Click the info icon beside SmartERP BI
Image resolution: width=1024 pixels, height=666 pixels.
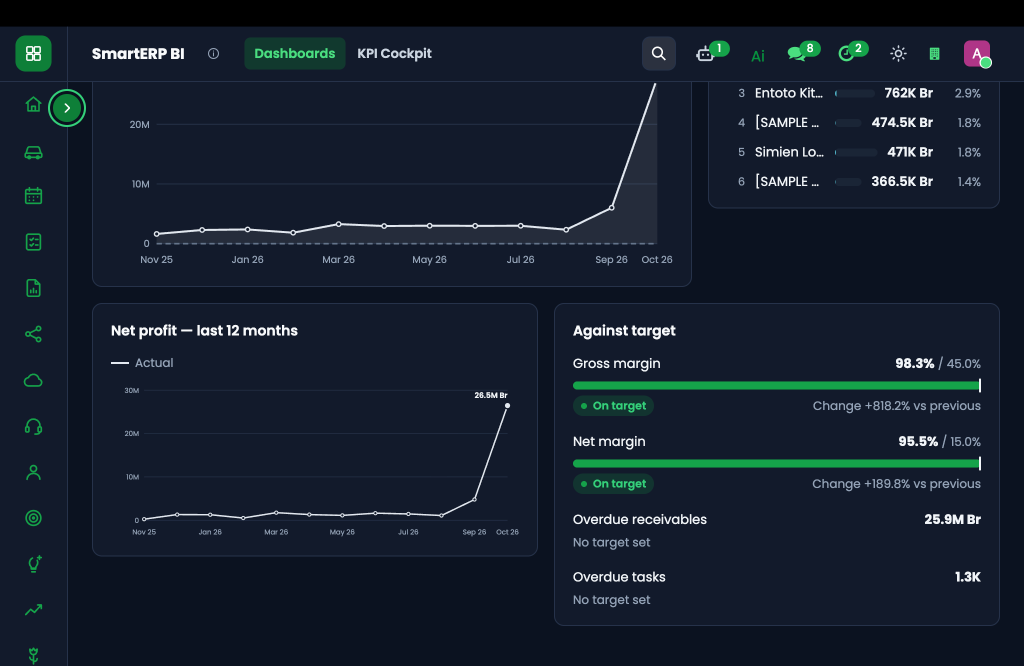(x=214, y=54)
